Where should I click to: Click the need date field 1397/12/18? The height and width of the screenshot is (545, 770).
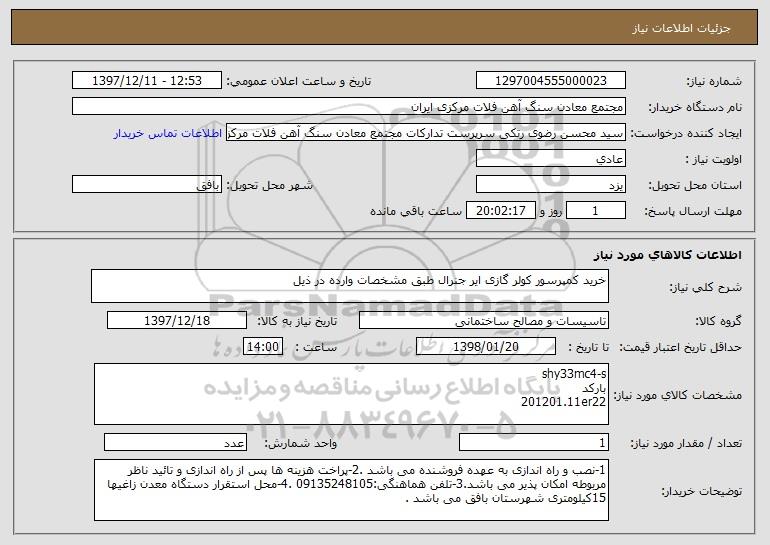pyautogui.click(x=177, y=321)
